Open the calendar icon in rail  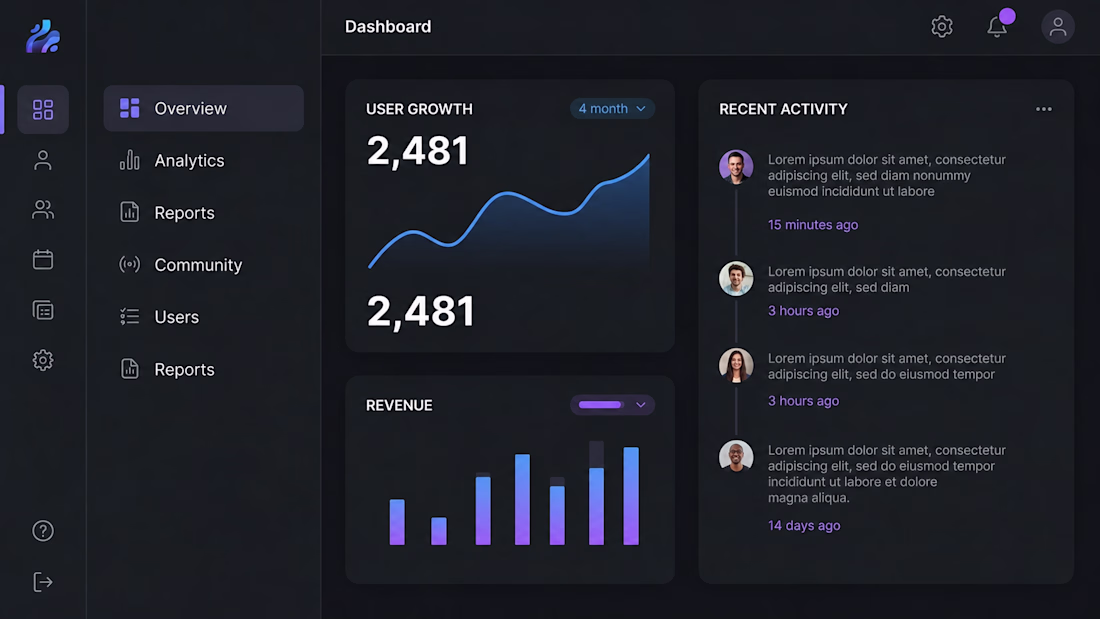[x=43, y=260]
